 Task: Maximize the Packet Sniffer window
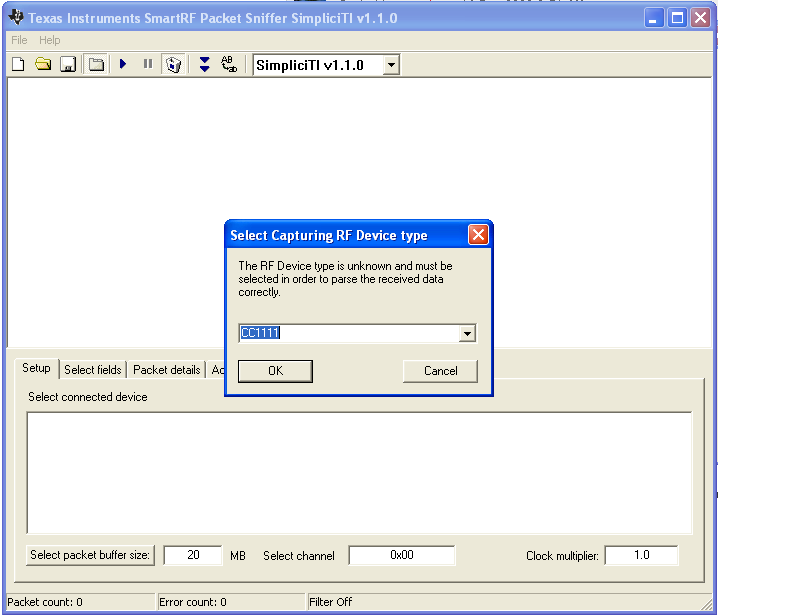pyautogui.click(x=677, y=18)
